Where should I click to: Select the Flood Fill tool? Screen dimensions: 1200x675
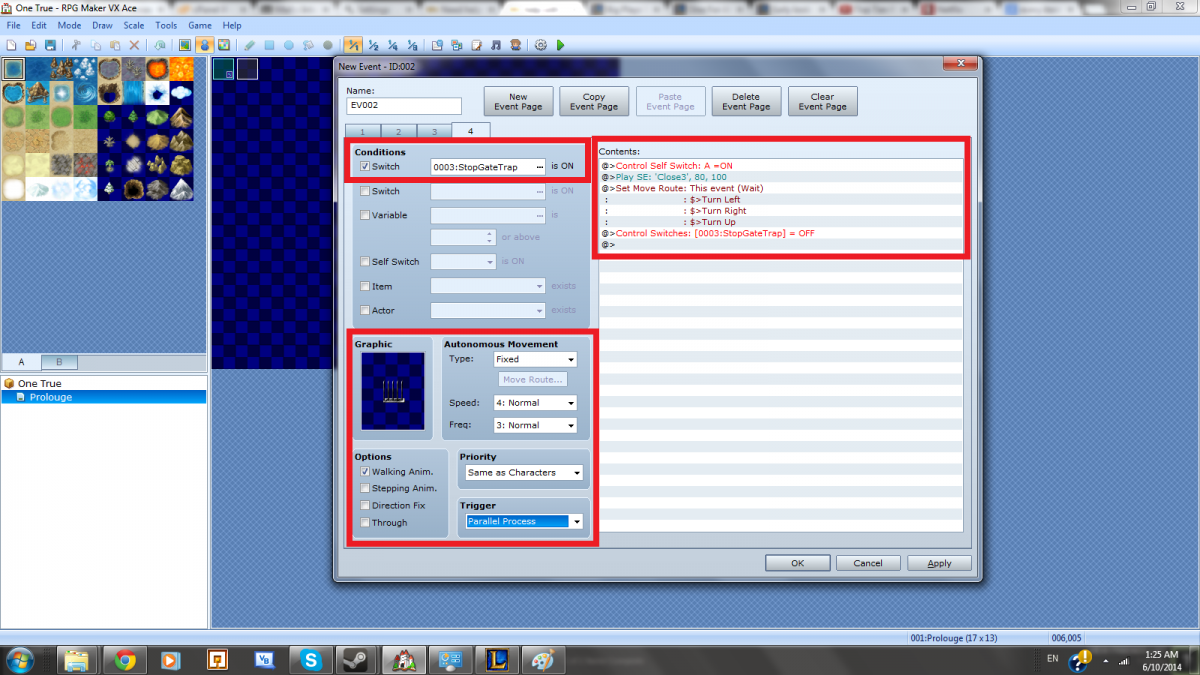point(308,45)
